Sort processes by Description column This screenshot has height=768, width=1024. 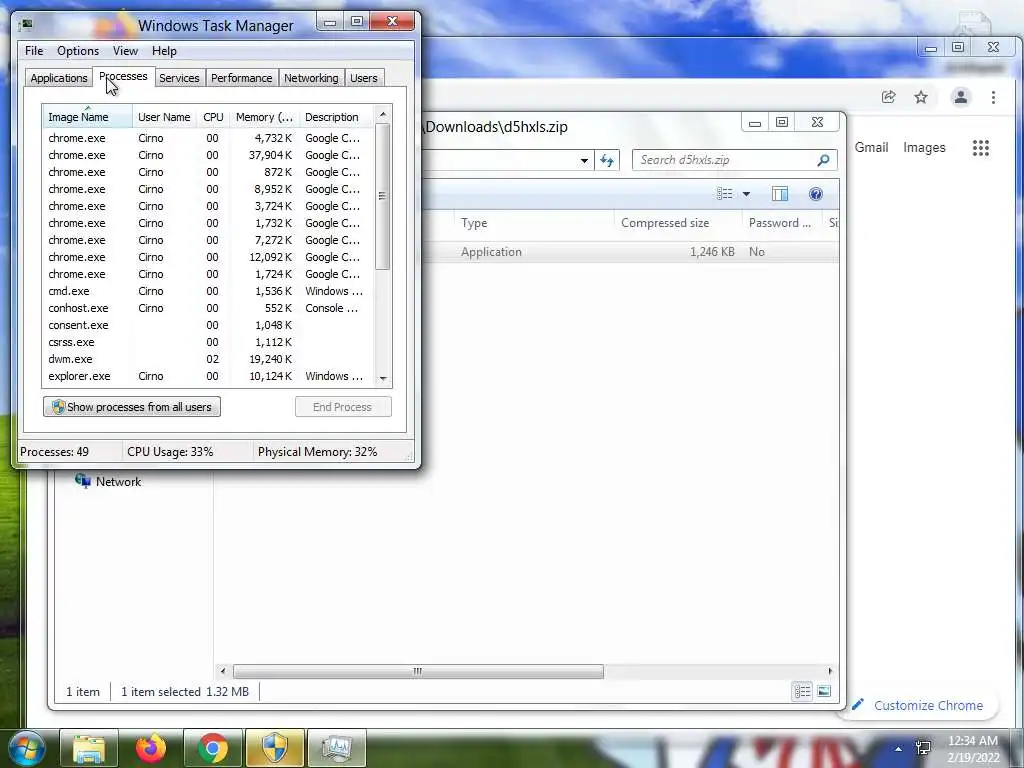pyautogui.click(x=336, y=117)
